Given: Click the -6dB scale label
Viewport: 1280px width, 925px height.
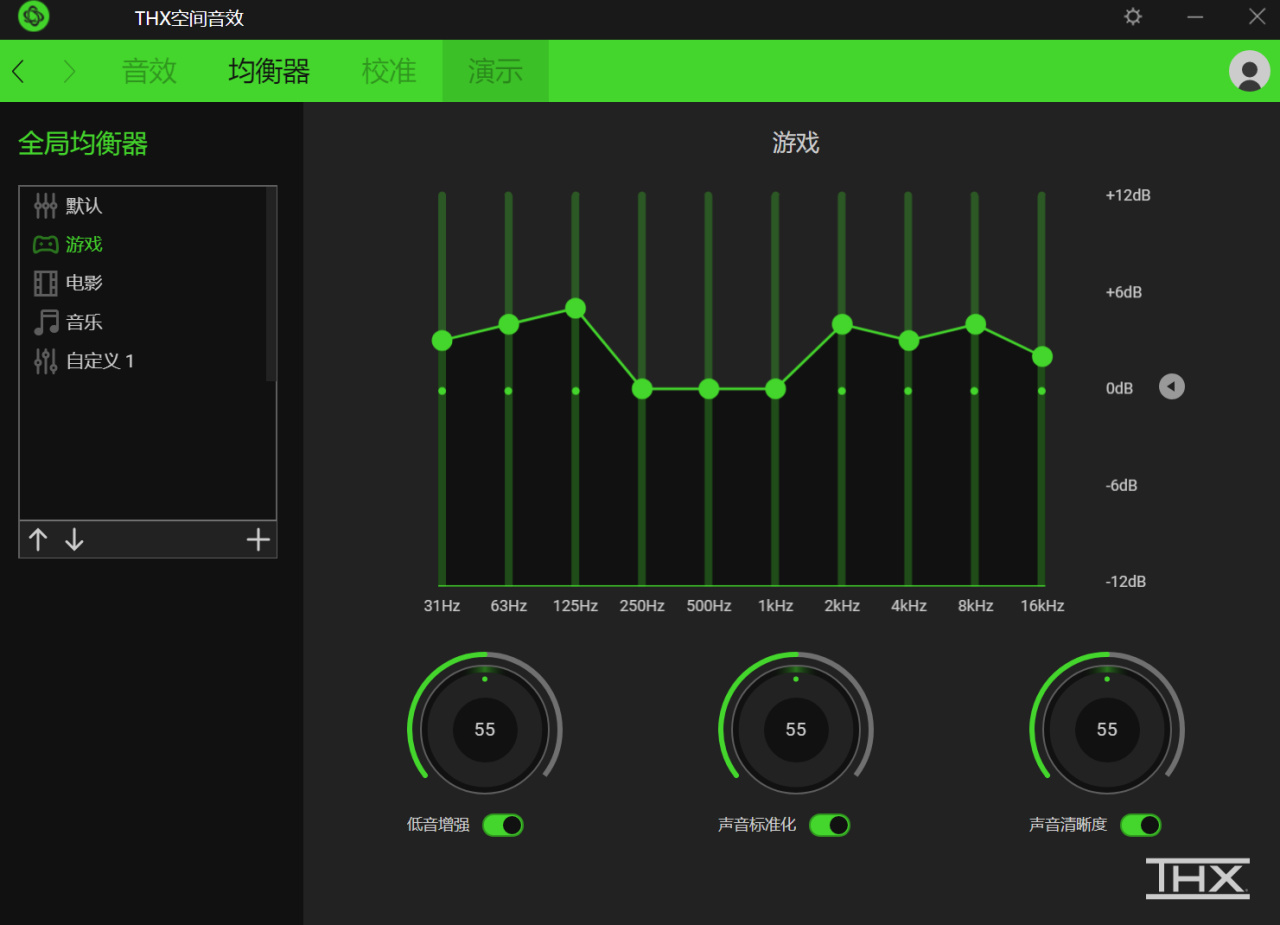Looking at the screenshot, I should 1122,485.
